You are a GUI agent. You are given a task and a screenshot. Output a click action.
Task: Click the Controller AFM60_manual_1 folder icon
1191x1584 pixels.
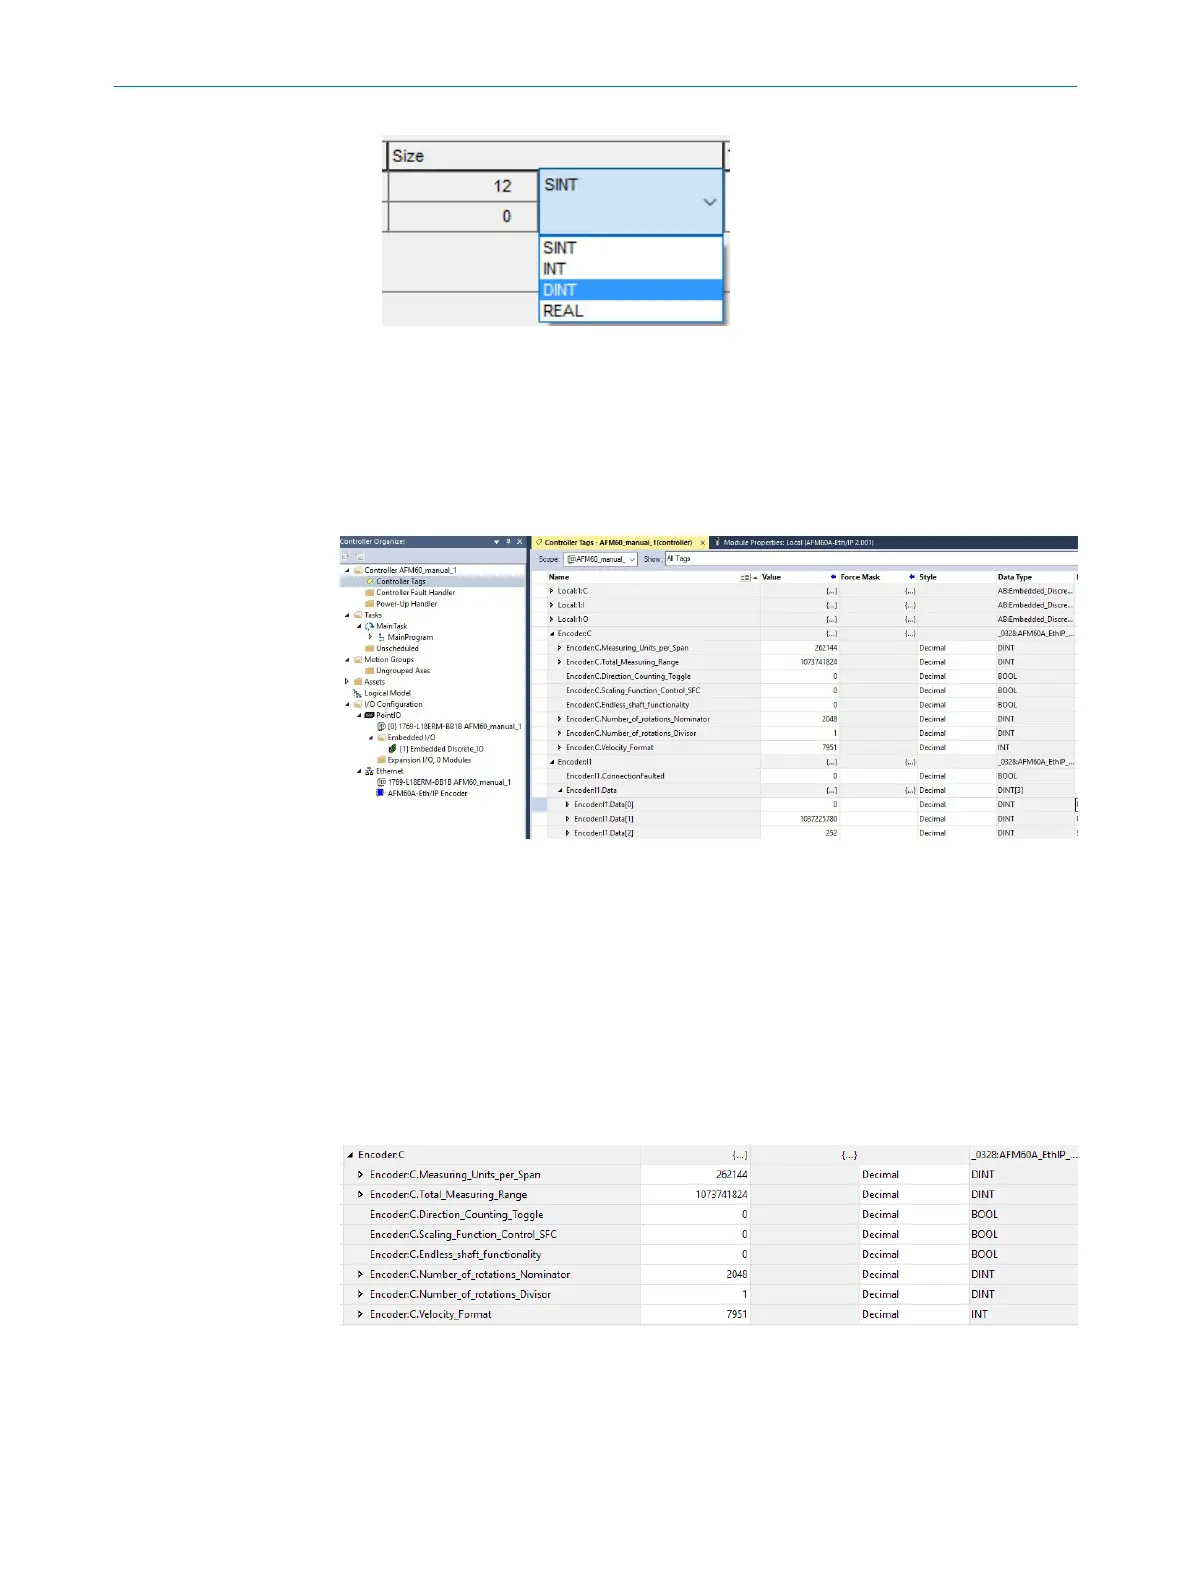pos(358,570)
